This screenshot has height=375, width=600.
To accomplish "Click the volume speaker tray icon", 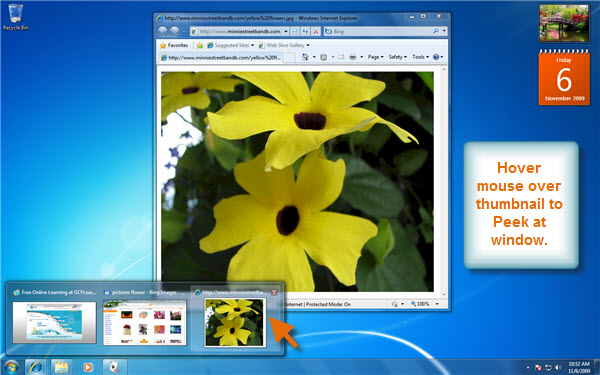I will 558,367.
